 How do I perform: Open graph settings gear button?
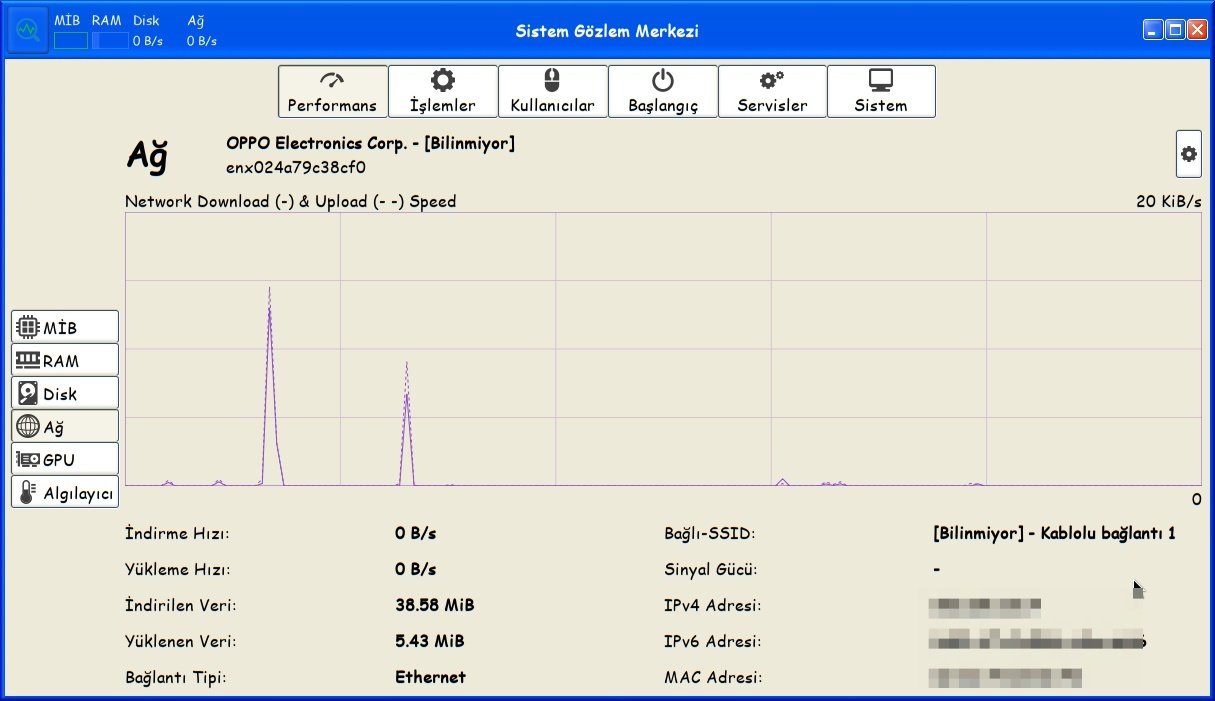1188,154
